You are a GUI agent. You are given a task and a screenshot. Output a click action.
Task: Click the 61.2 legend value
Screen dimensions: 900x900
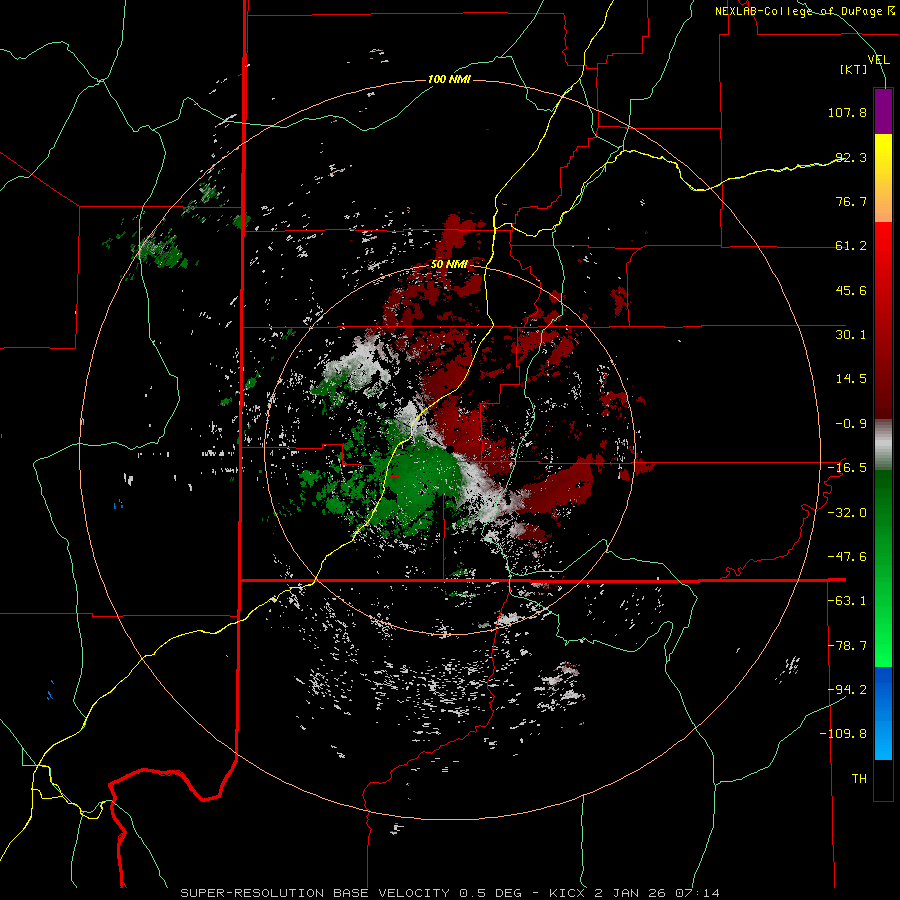tap(851, 246)
